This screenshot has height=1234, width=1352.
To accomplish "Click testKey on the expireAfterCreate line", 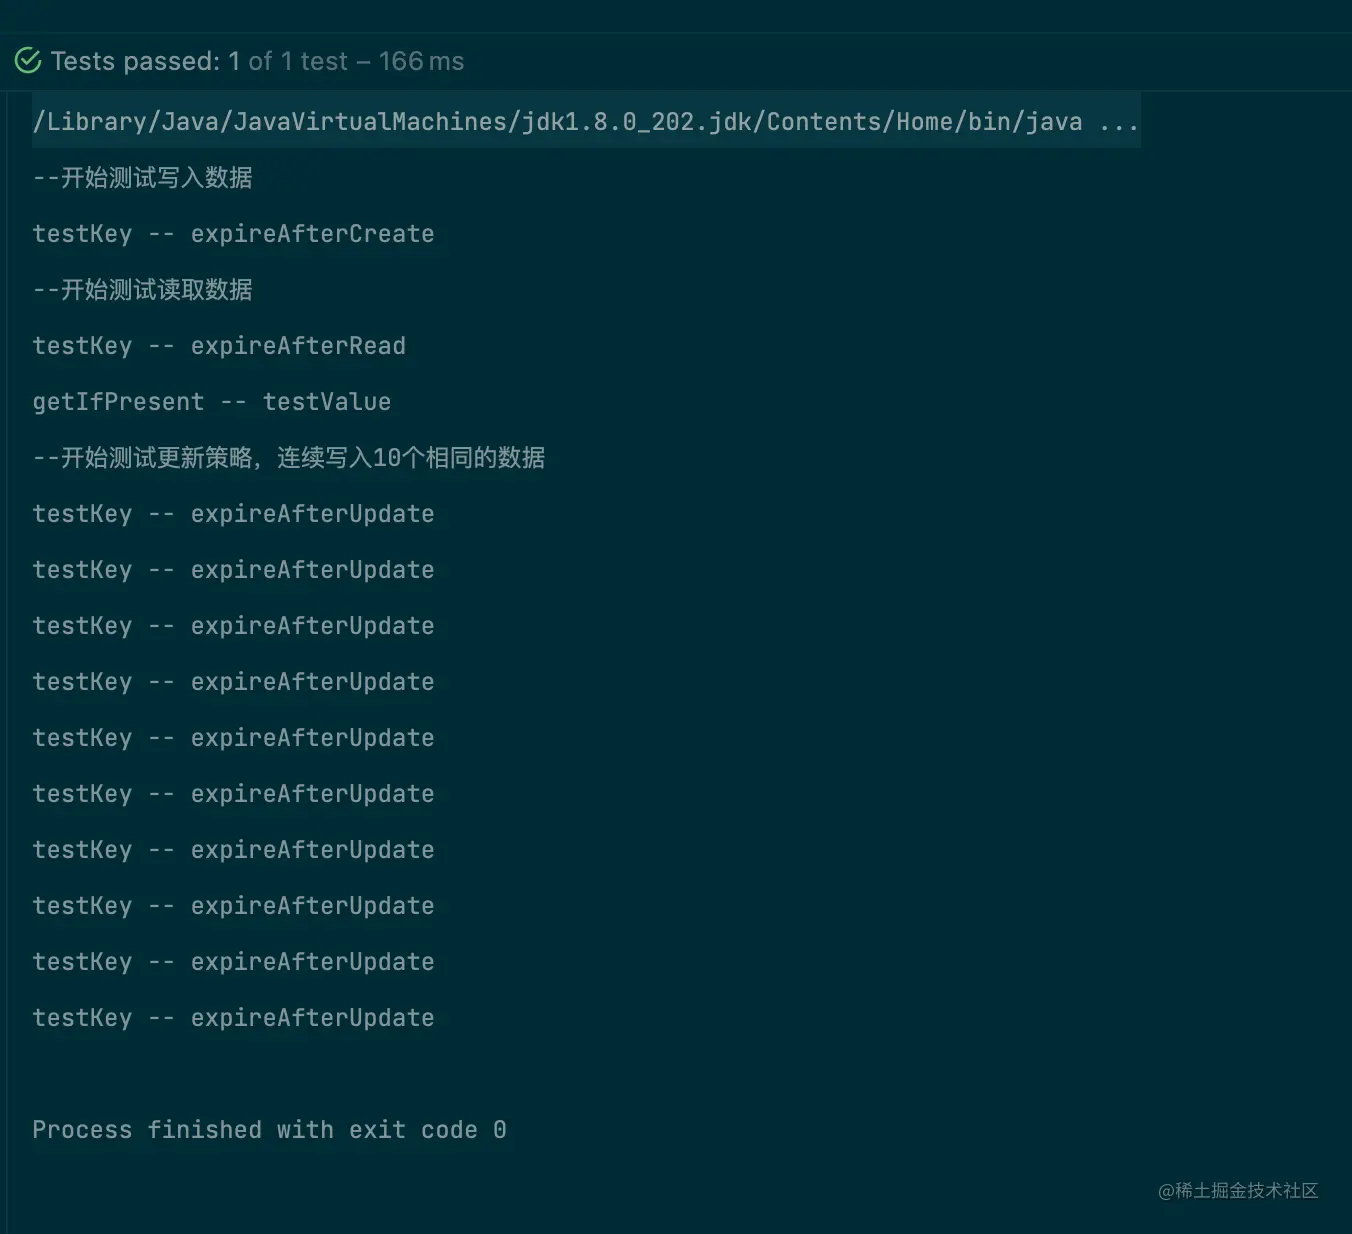I will tap(82, 234).
